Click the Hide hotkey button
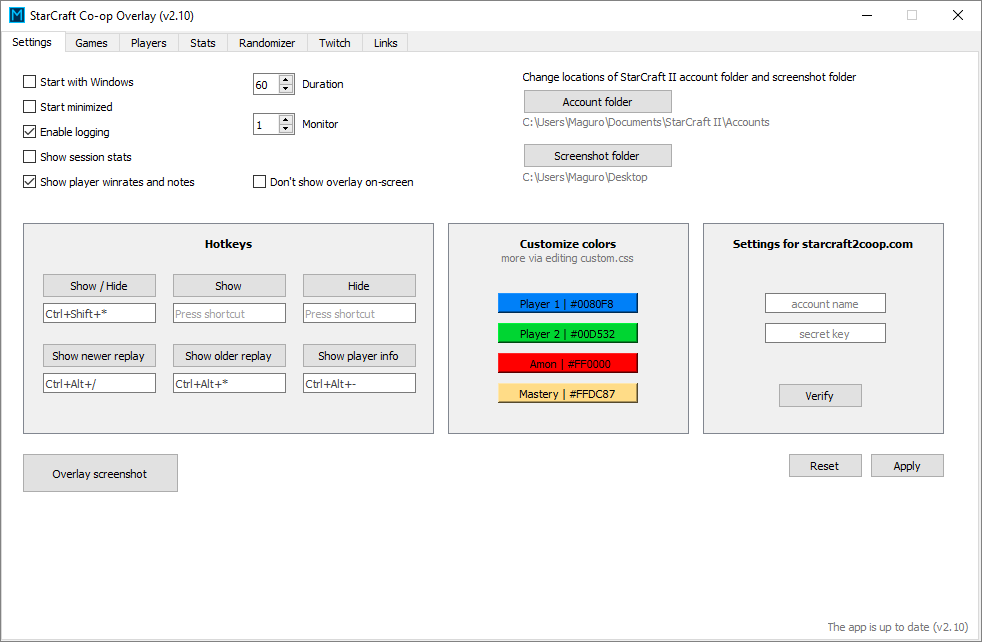Viewport: 982px width, 642px height. point(359,286)
